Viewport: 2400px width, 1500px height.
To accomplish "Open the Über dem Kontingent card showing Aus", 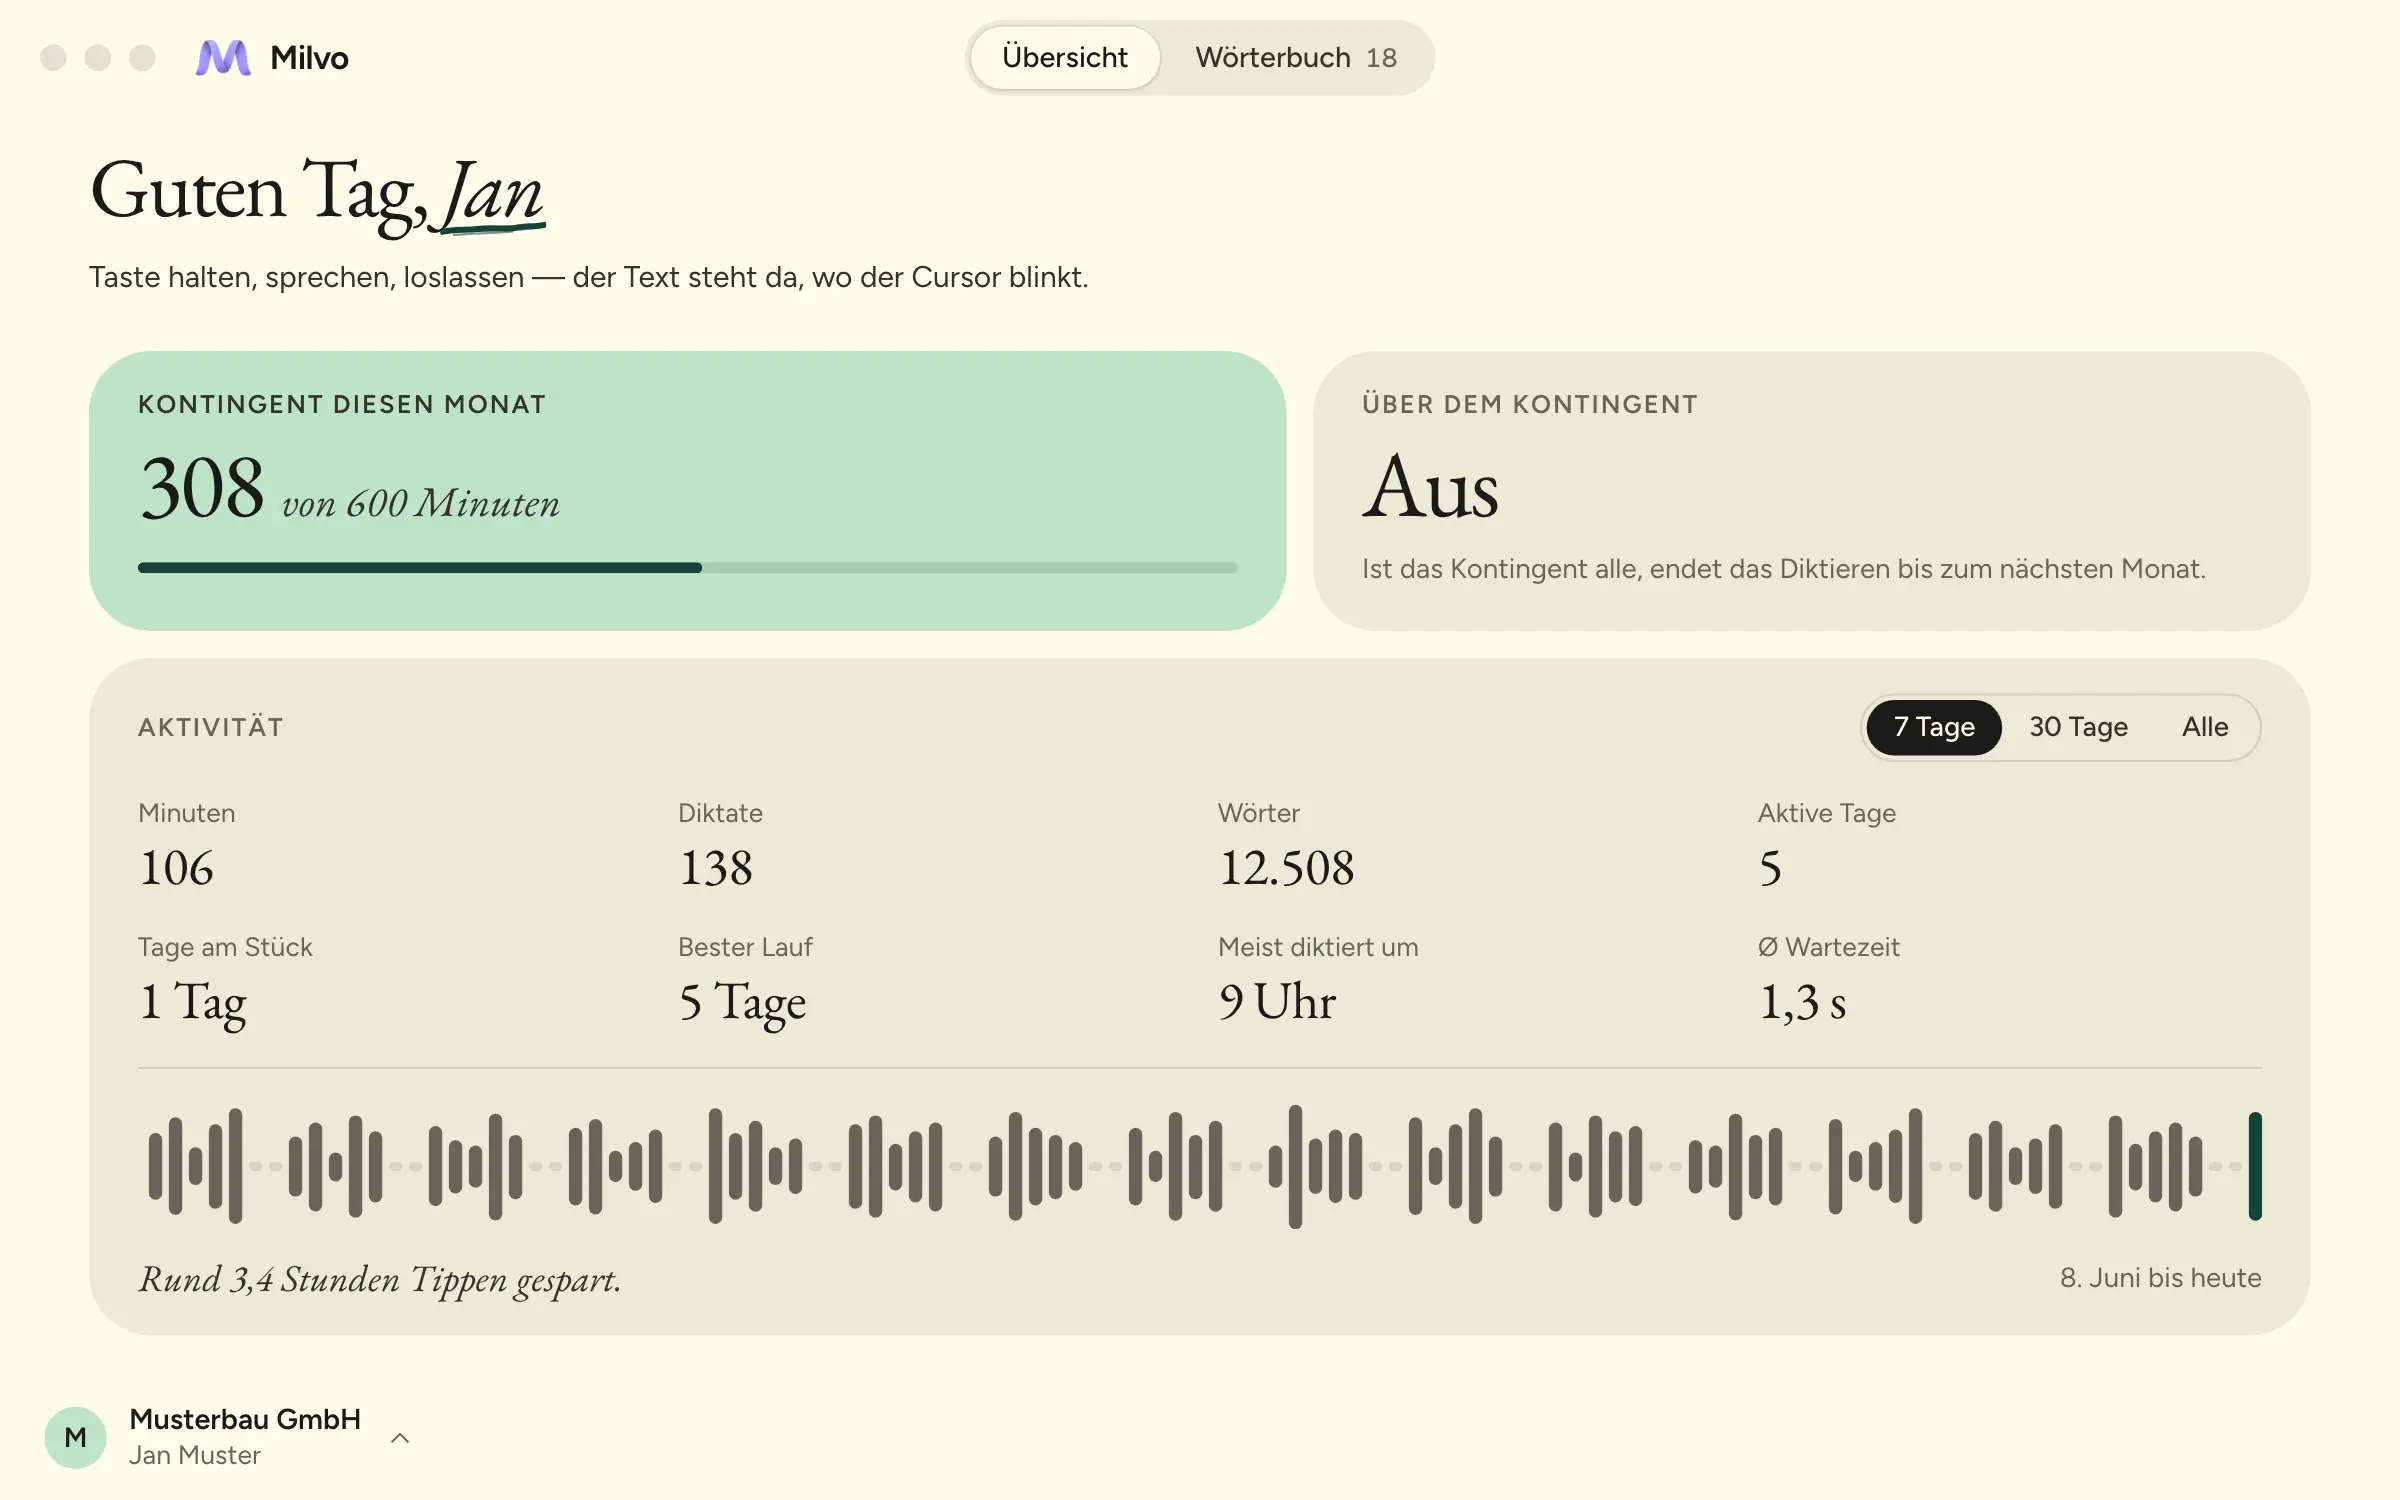I will (x=1811, y=490).
